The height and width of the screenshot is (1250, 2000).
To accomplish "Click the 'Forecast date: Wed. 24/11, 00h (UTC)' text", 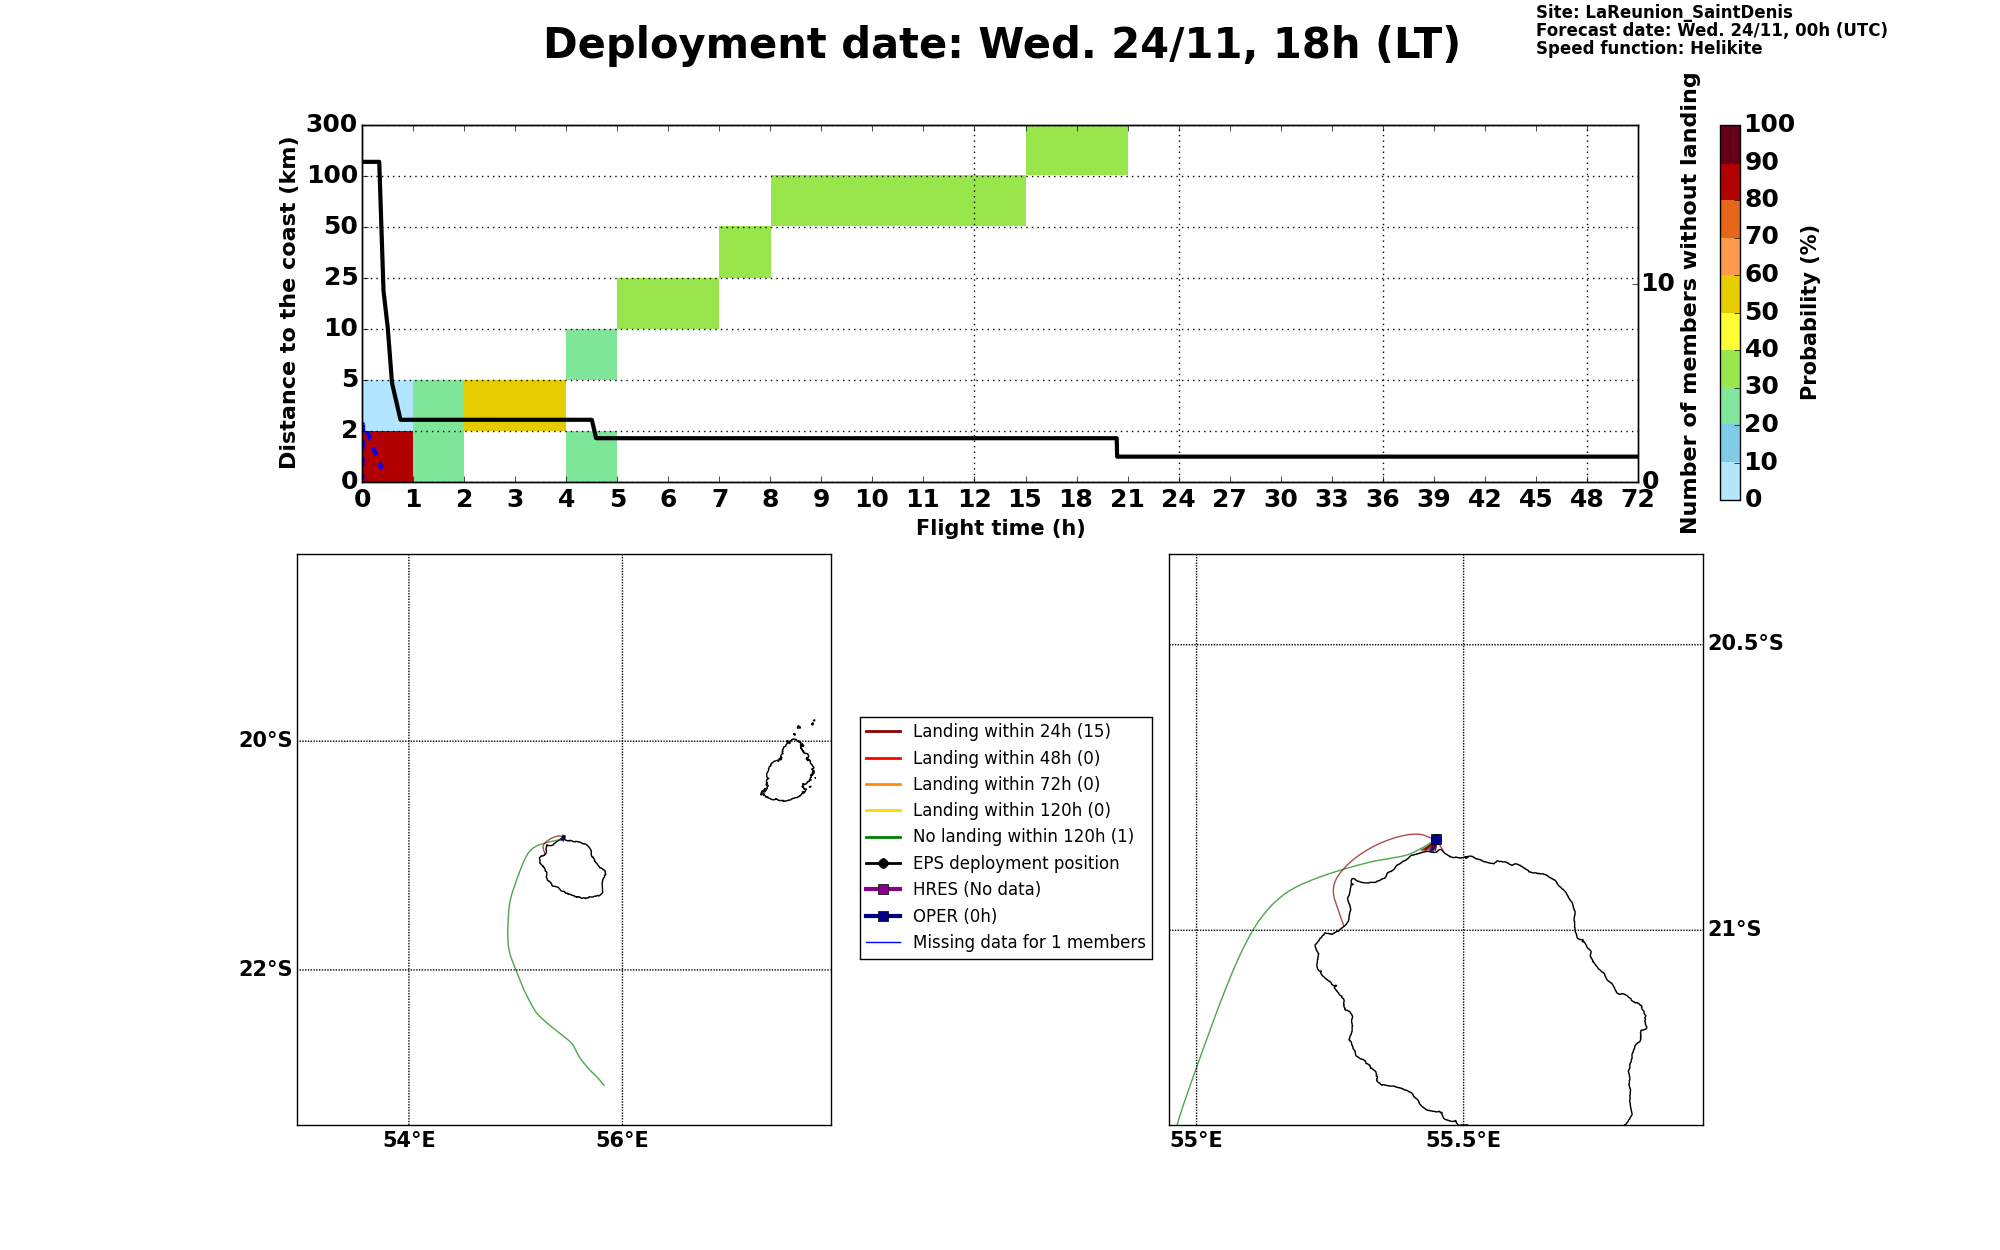I will tap(1711, 30).
